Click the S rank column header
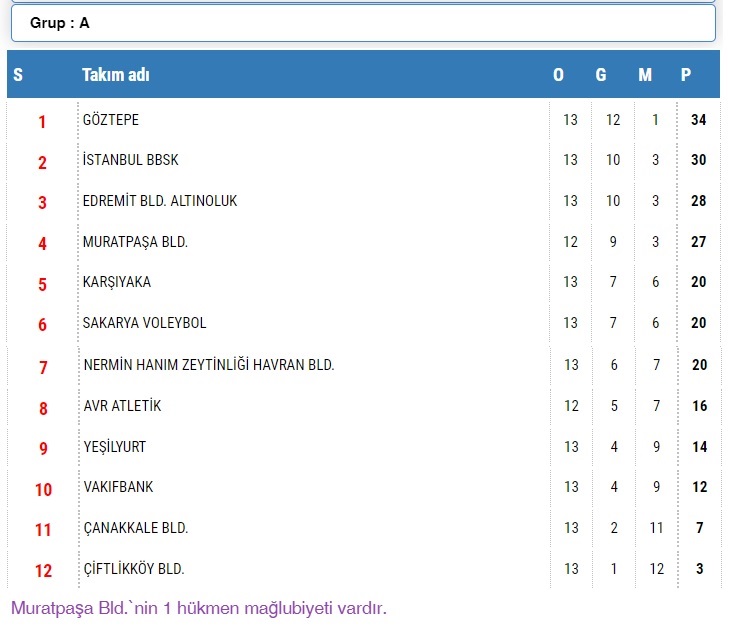Image resolution: width=730 pixels, height=627 pixels. coord(18,75)
